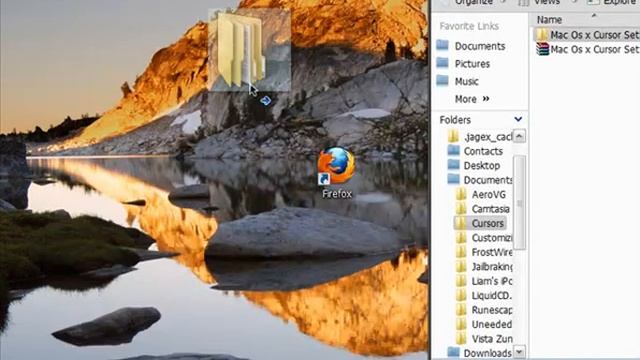Open the Organize toolbar menu
The image size is (640, 360).
pos(473,2)
